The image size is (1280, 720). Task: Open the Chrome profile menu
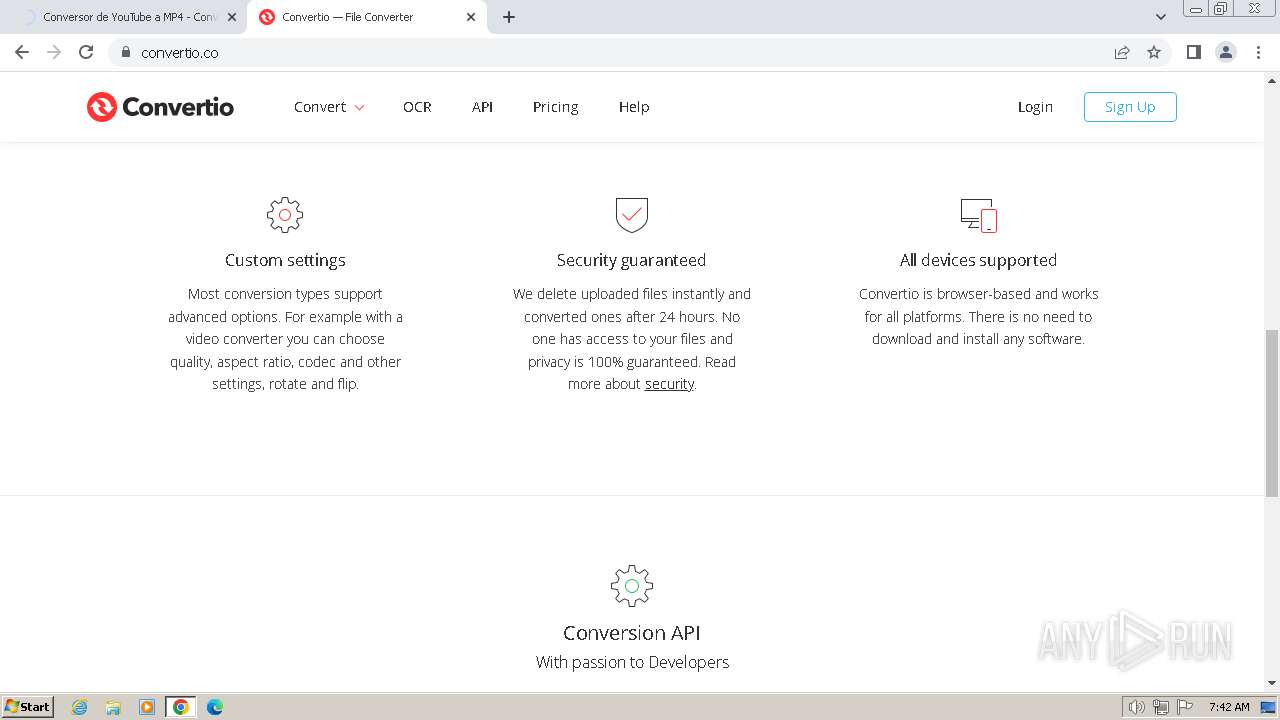[x=1226, y=52]
